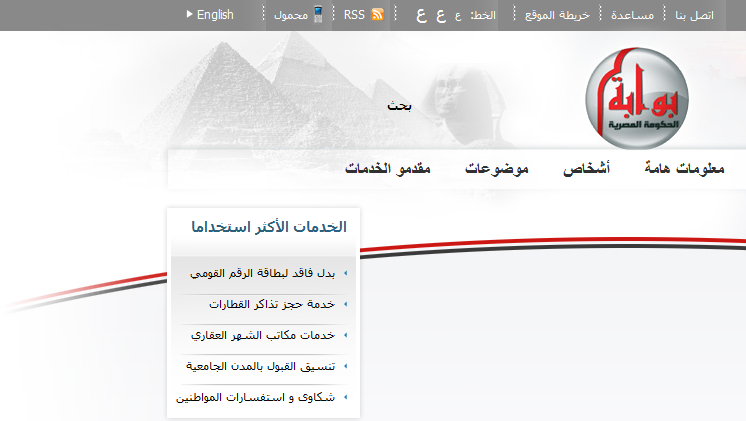The width and height of the screenshot is (746, 421).
Task: Open the مقدمو الخدمات menu
Action: pos(388,168)
